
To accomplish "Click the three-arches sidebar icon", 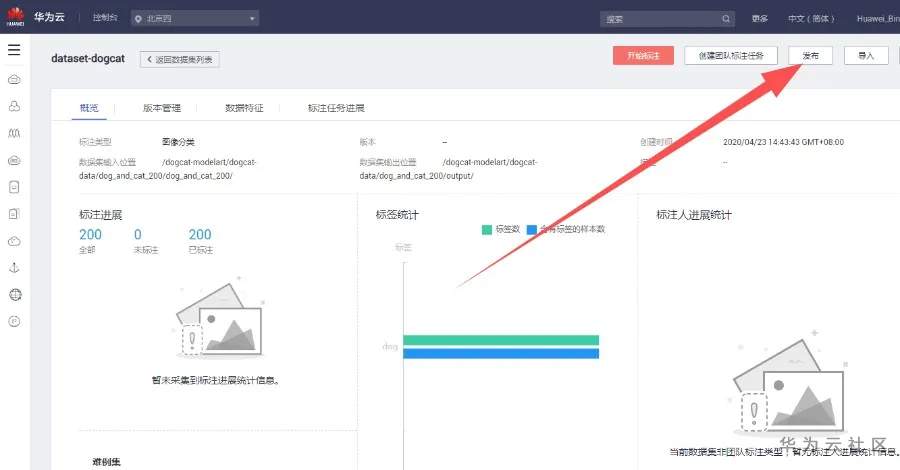I will pos(14,133).
